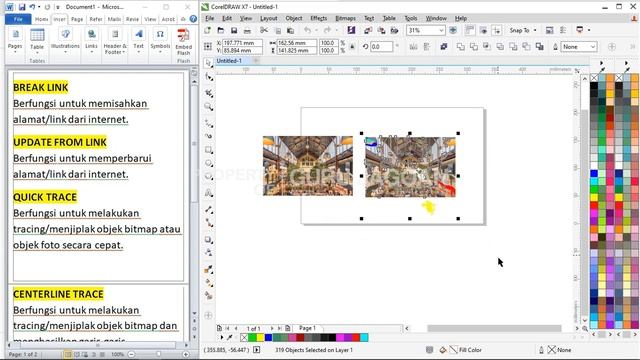Image resolution: width=640 pixels, height=360 pixels.
Task: Click Word zoom out minus button
Action: (131, 354)
